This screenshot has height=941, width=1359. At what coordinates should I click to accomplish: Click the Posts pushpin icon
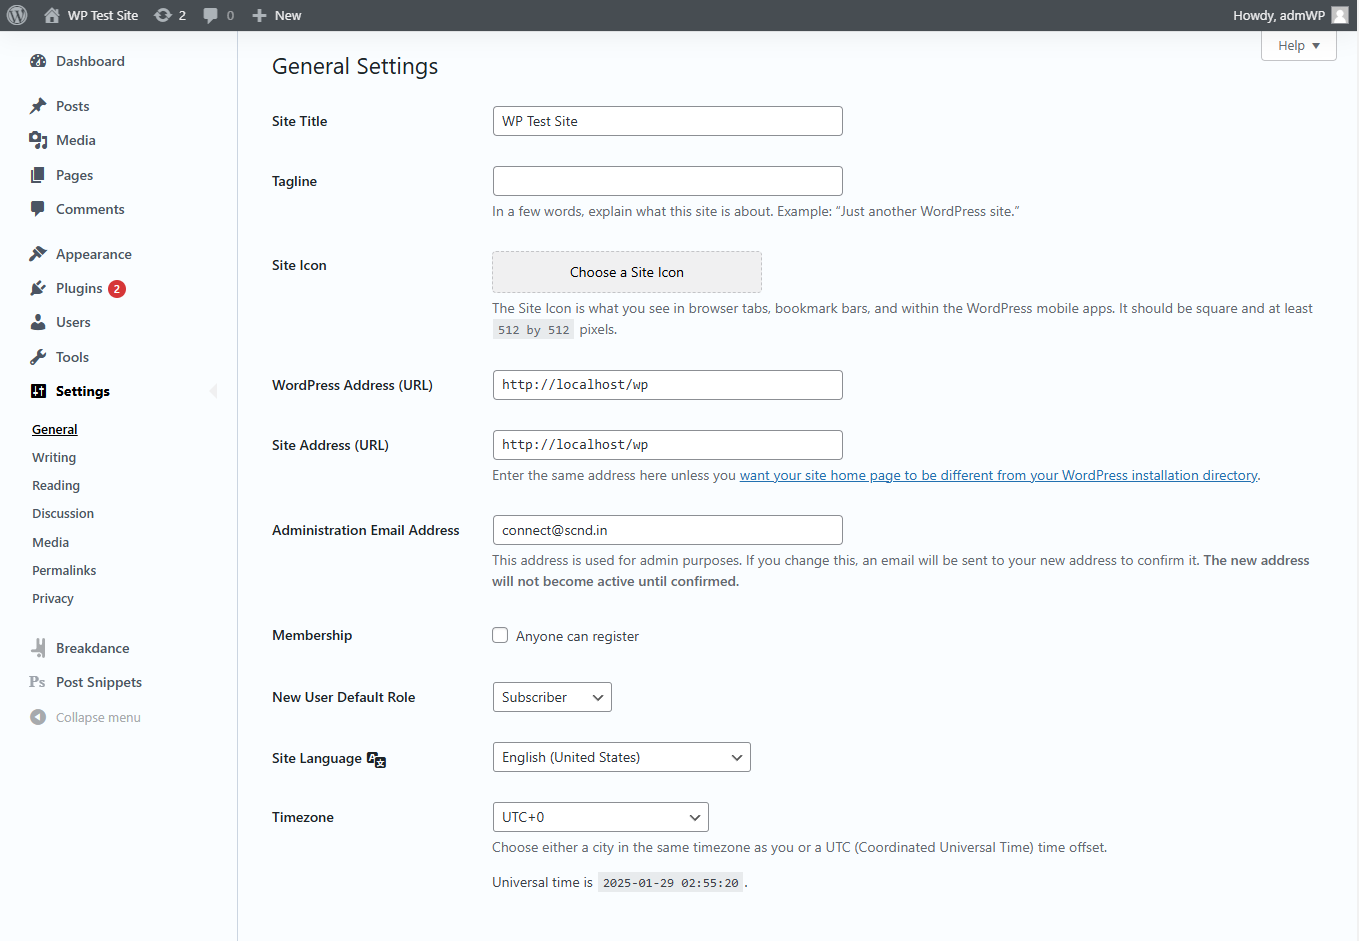tap(38, 106)
